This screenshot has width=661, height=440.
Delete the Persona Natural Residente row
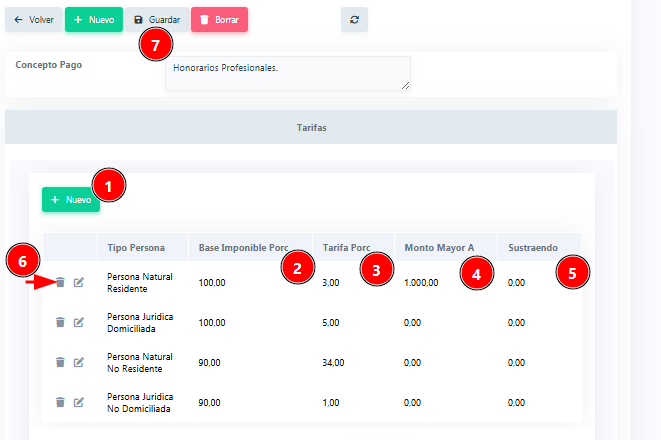pyautogui.click(x=60, y=282)
